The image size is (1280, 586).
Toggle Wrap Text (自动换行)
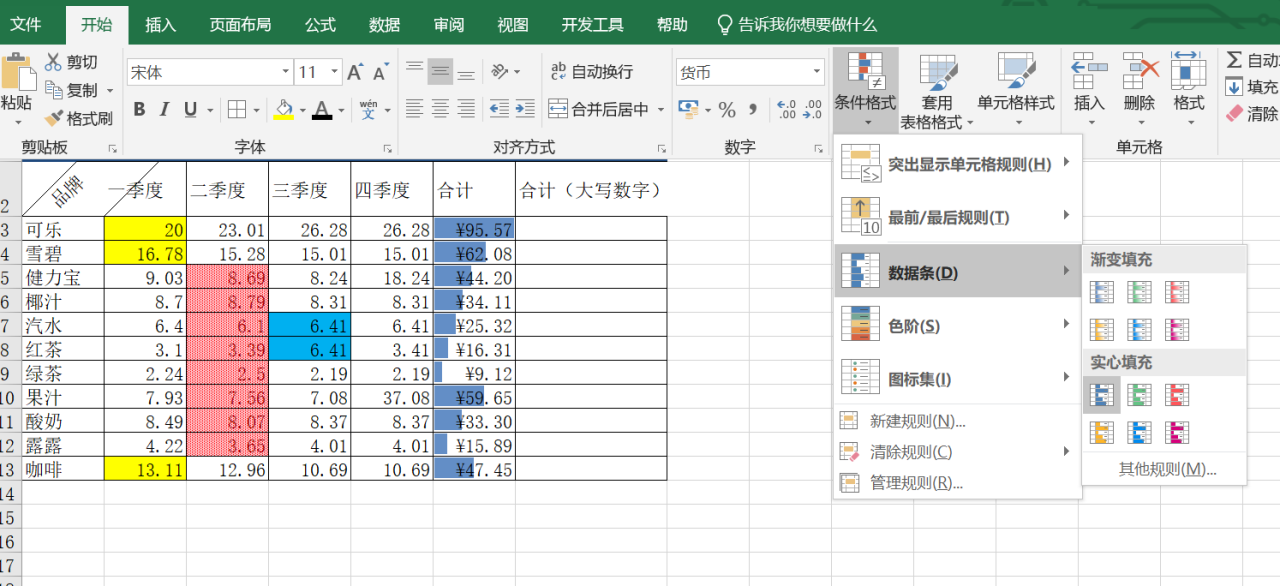click(592, 72)
